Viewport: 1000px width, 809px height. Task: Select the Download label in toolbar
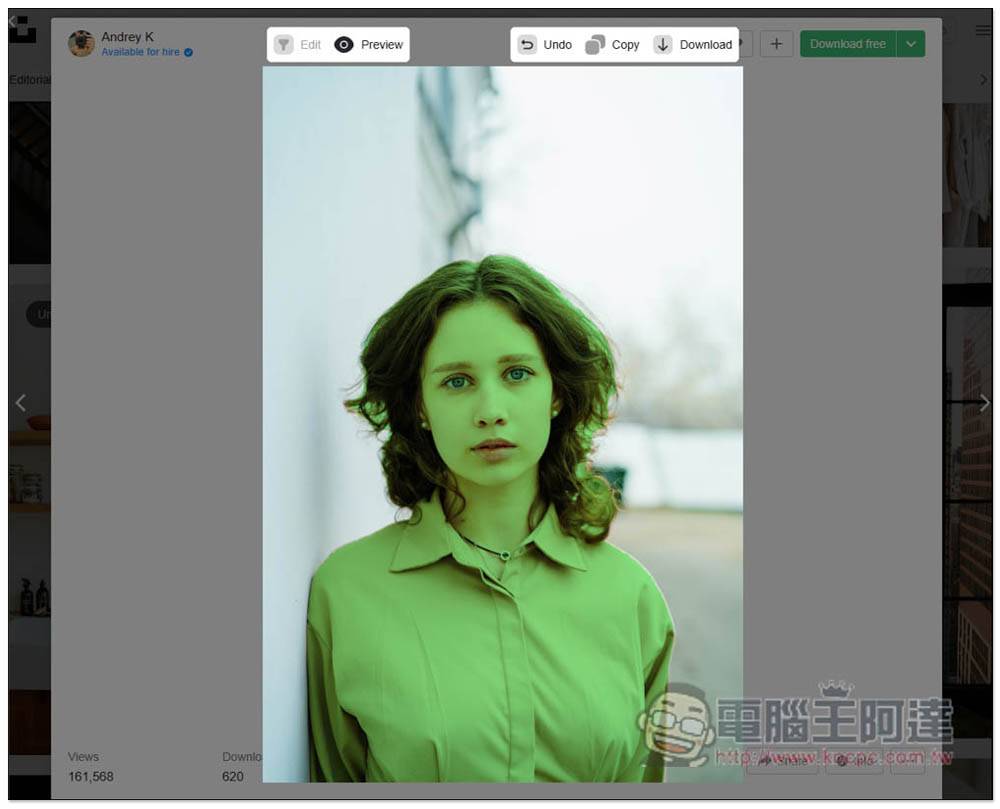pos(706,45)
